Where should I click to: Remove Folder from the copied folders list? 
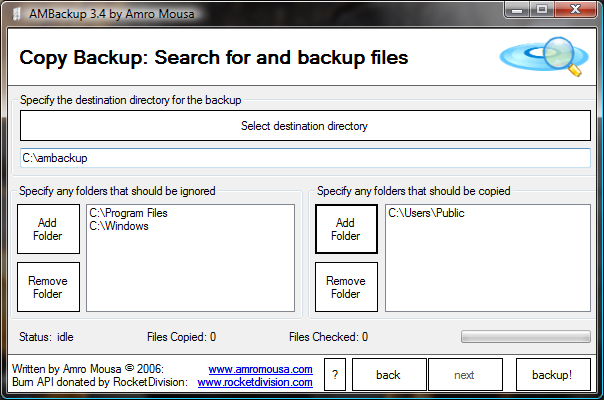pos(346,287)
